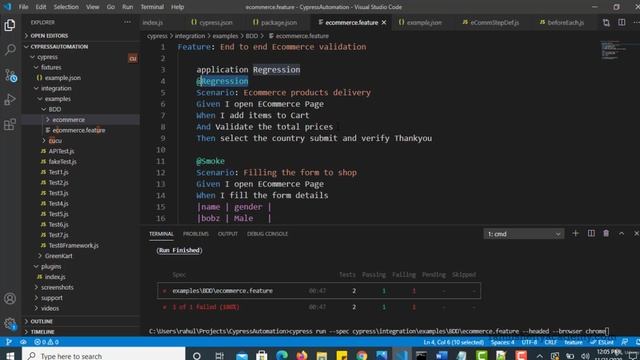The image size is (640, 360).
Task: Open APITest.js in the explorer
Action: (61, 151)
